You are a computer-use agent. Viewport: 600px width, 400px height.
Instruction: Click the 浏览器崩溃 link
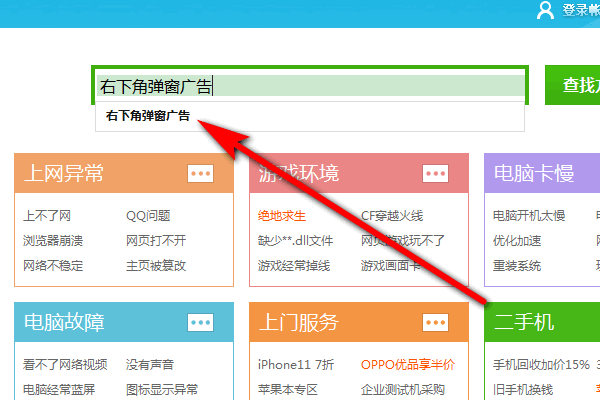(53, 241)
